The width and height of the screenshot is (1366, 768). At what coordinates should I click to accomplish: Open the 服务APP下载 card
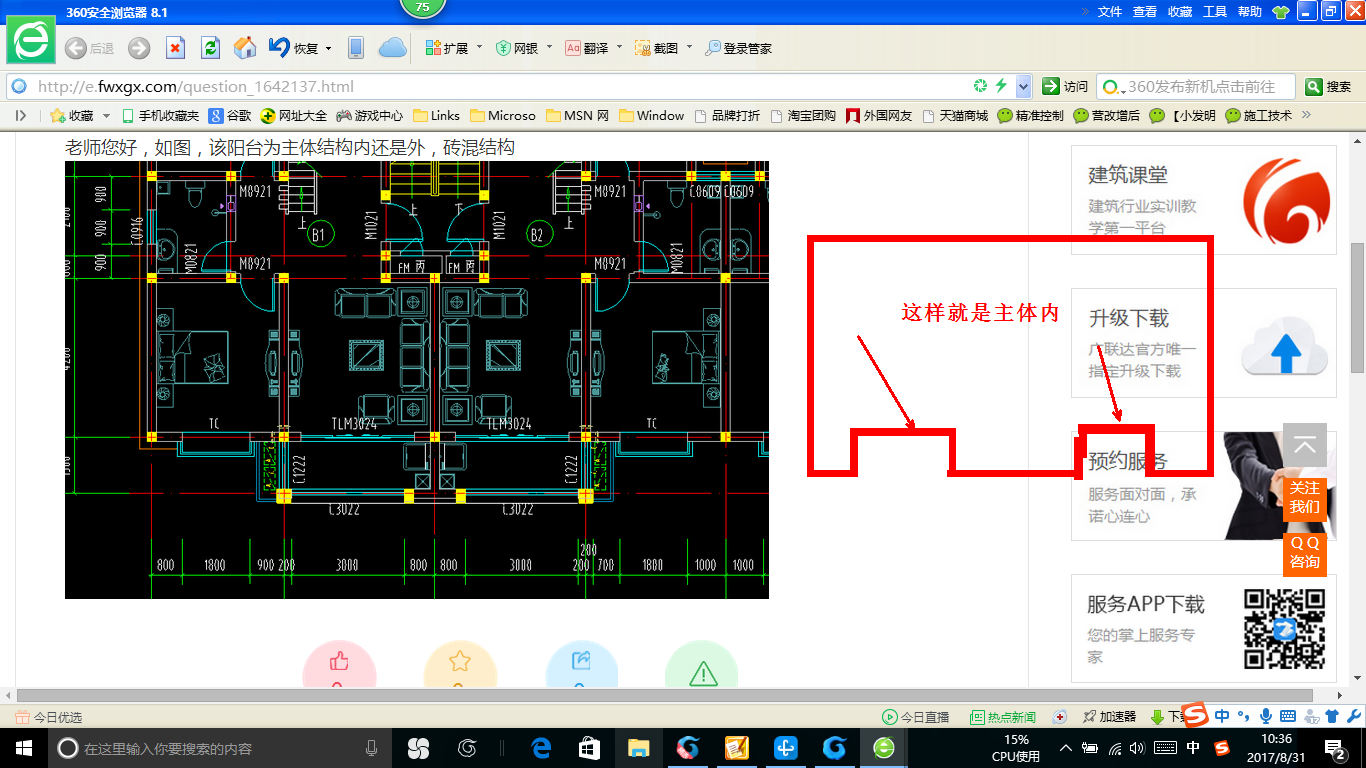click(1204, 628)
